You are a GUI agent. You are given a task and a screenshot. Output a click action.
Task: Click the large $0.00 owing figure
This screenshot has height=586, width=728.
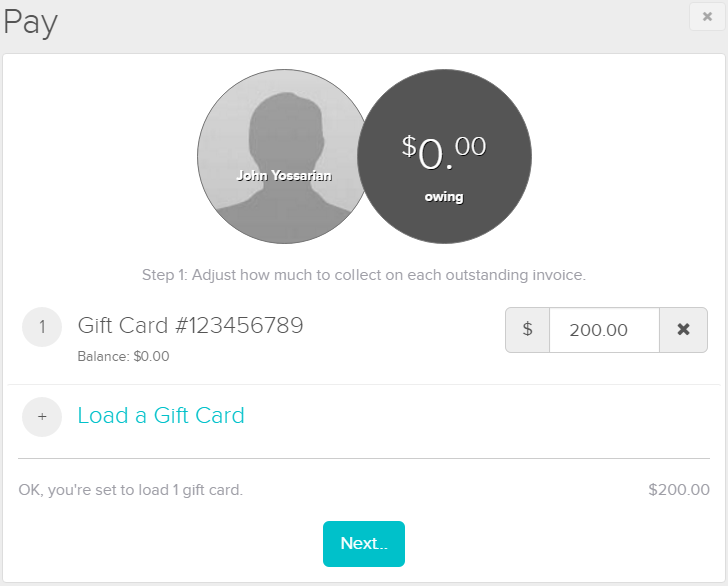point(444,153)
